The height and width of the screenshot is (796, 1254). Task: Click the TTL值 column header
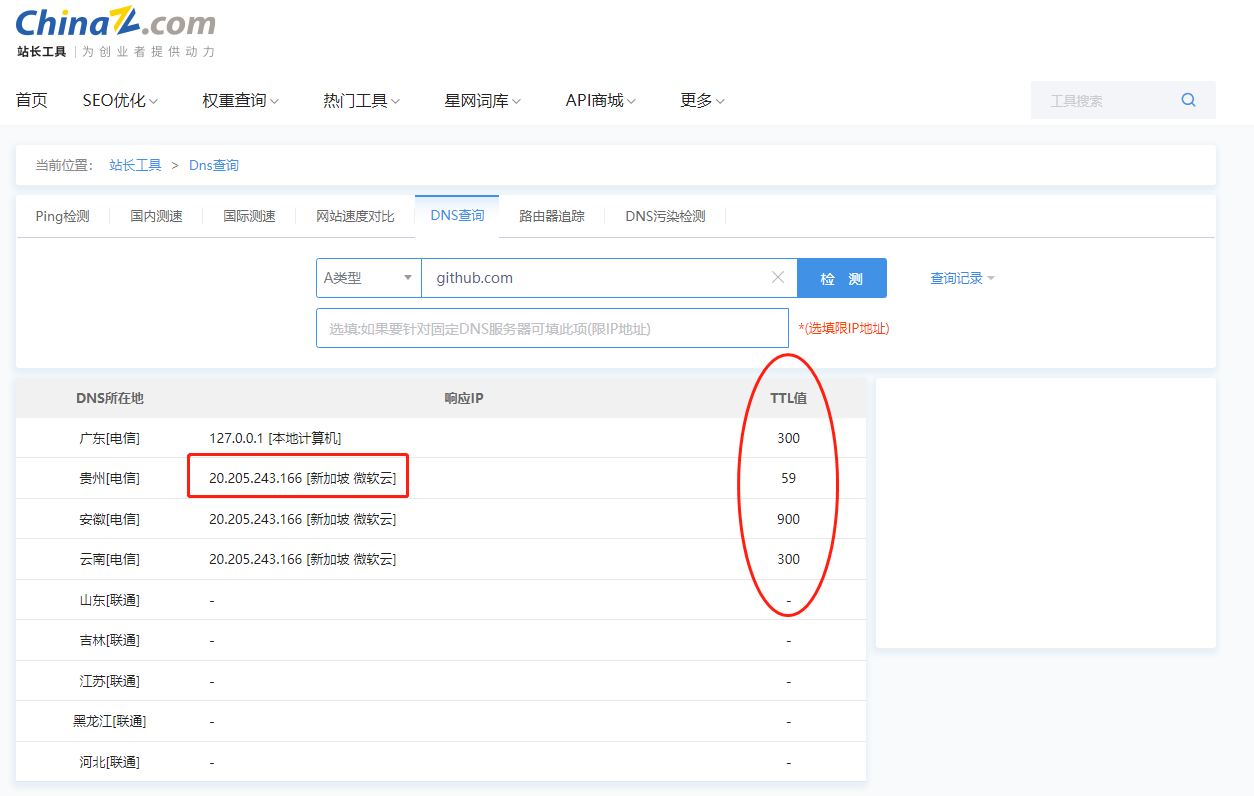(788, 398)
